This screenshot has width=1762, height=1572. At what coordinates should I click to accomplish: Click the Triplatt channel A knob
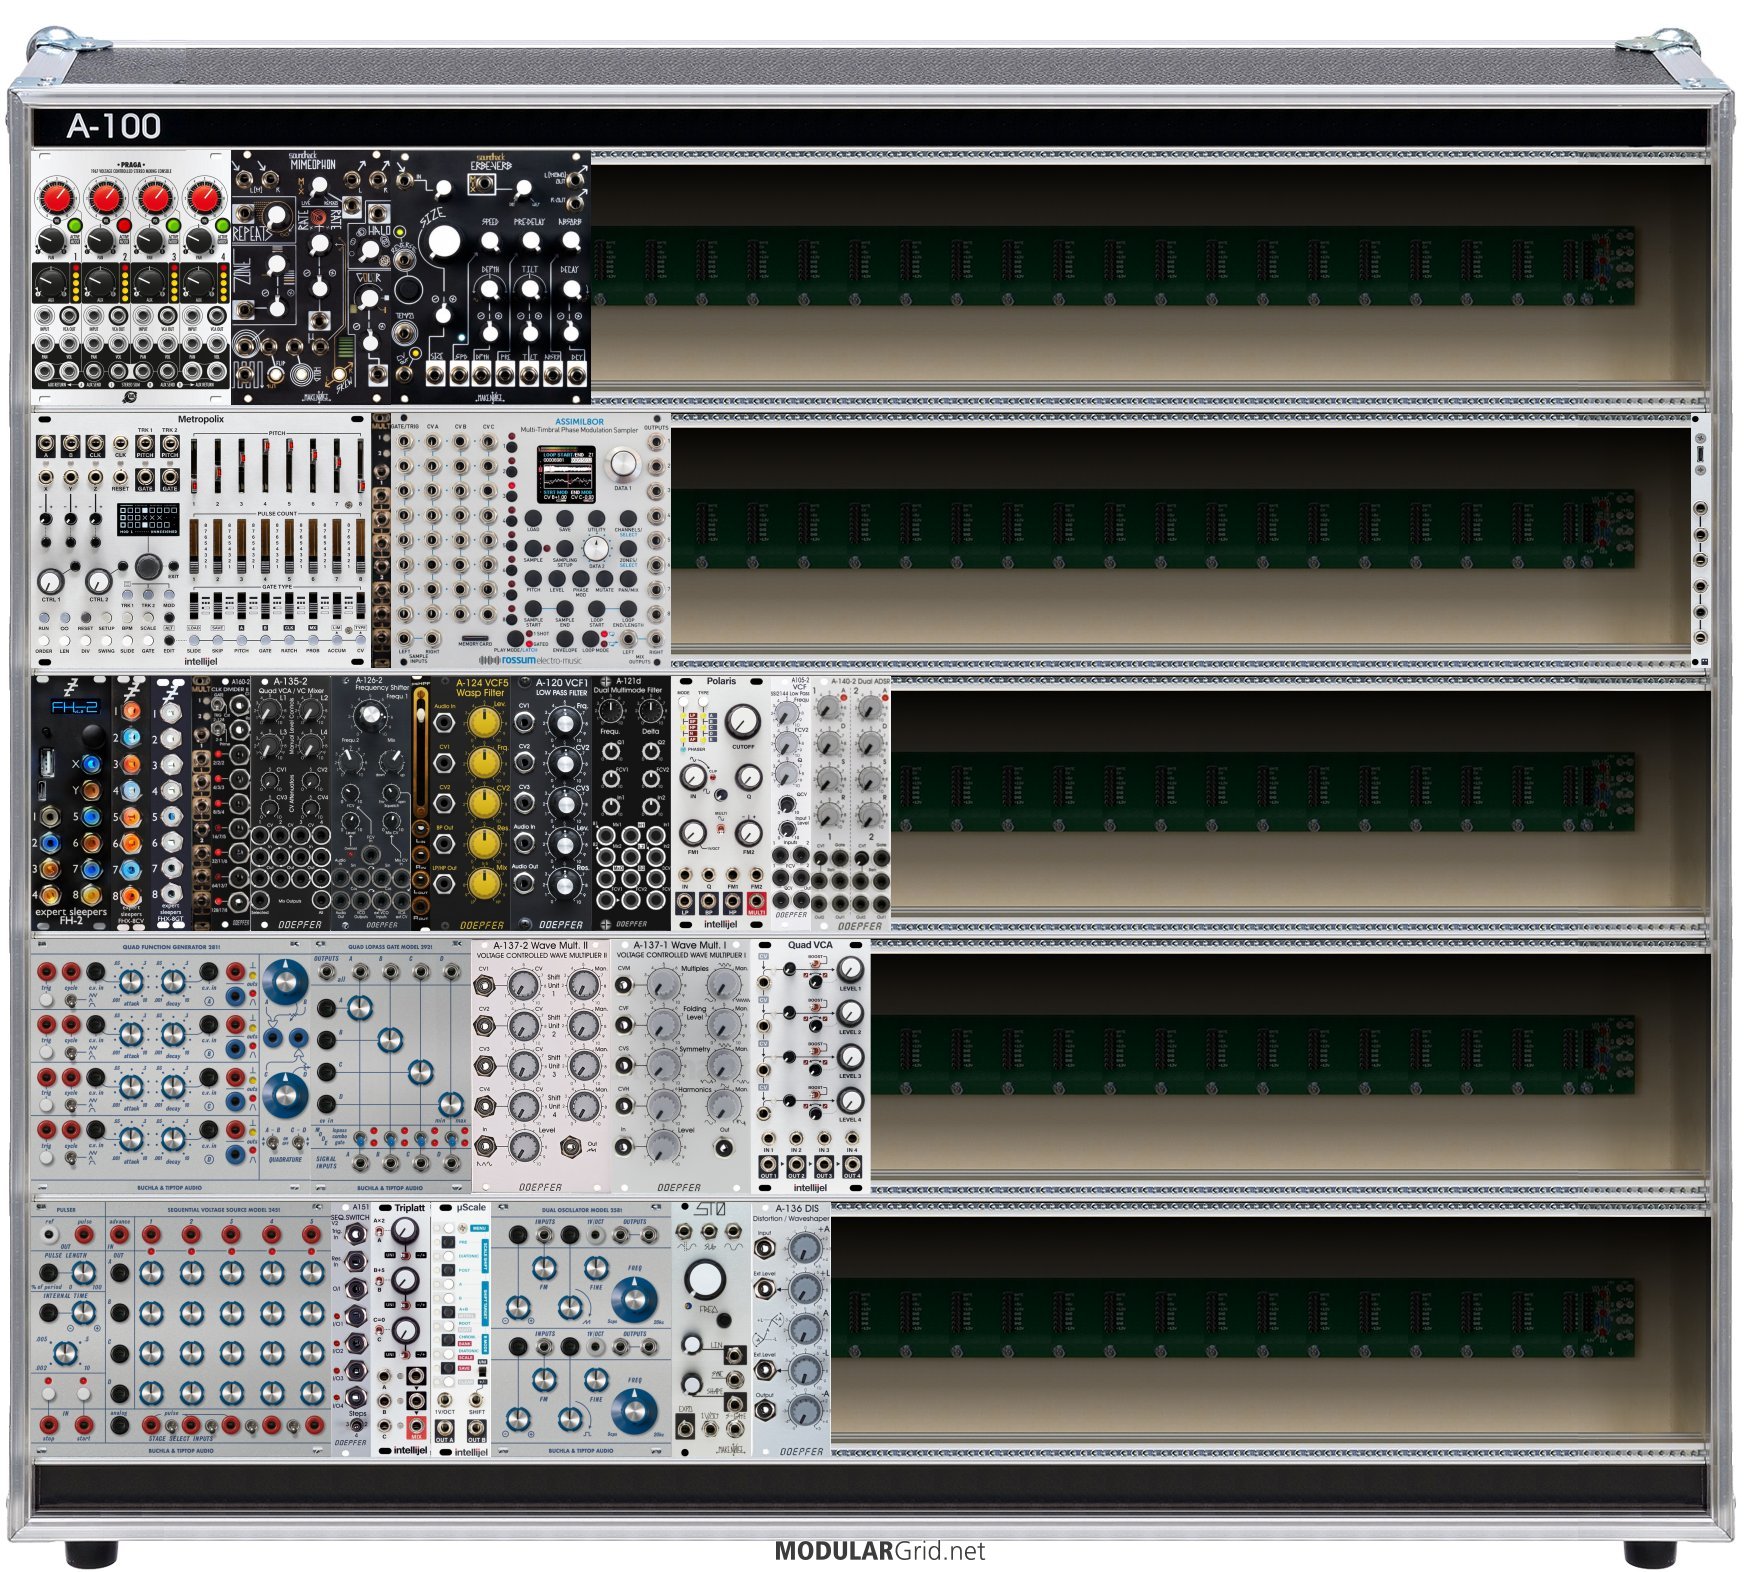coord(404,1232)
